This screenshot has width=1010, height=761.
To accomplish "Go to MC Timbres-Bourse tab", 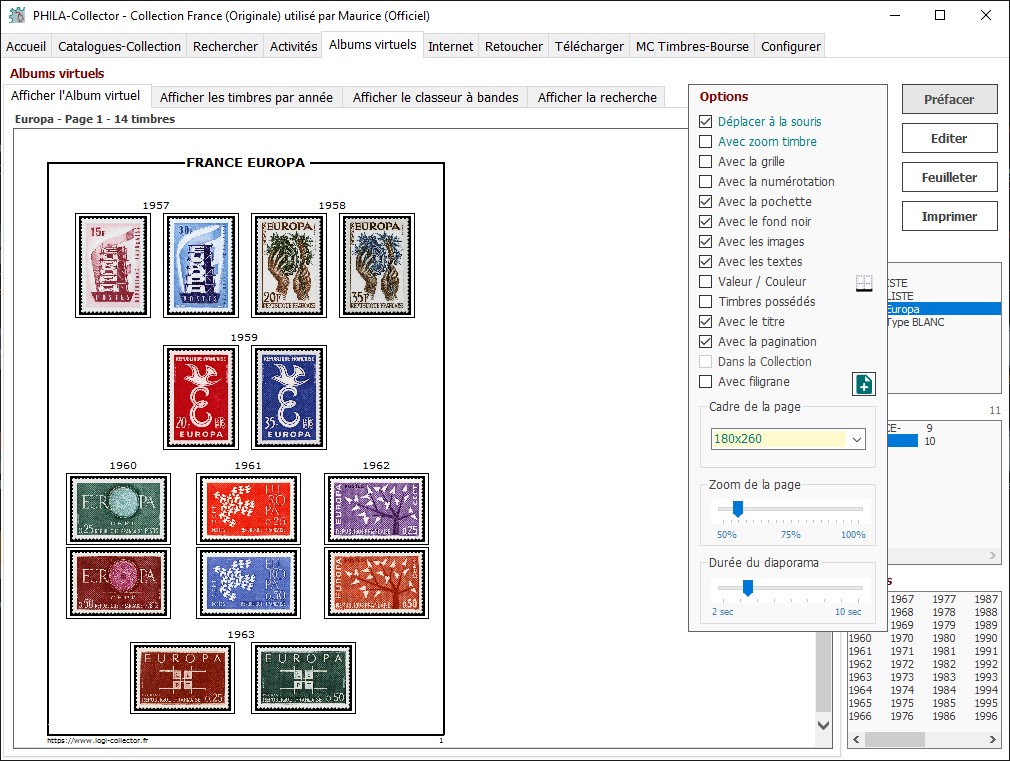I will pos(692,46).
